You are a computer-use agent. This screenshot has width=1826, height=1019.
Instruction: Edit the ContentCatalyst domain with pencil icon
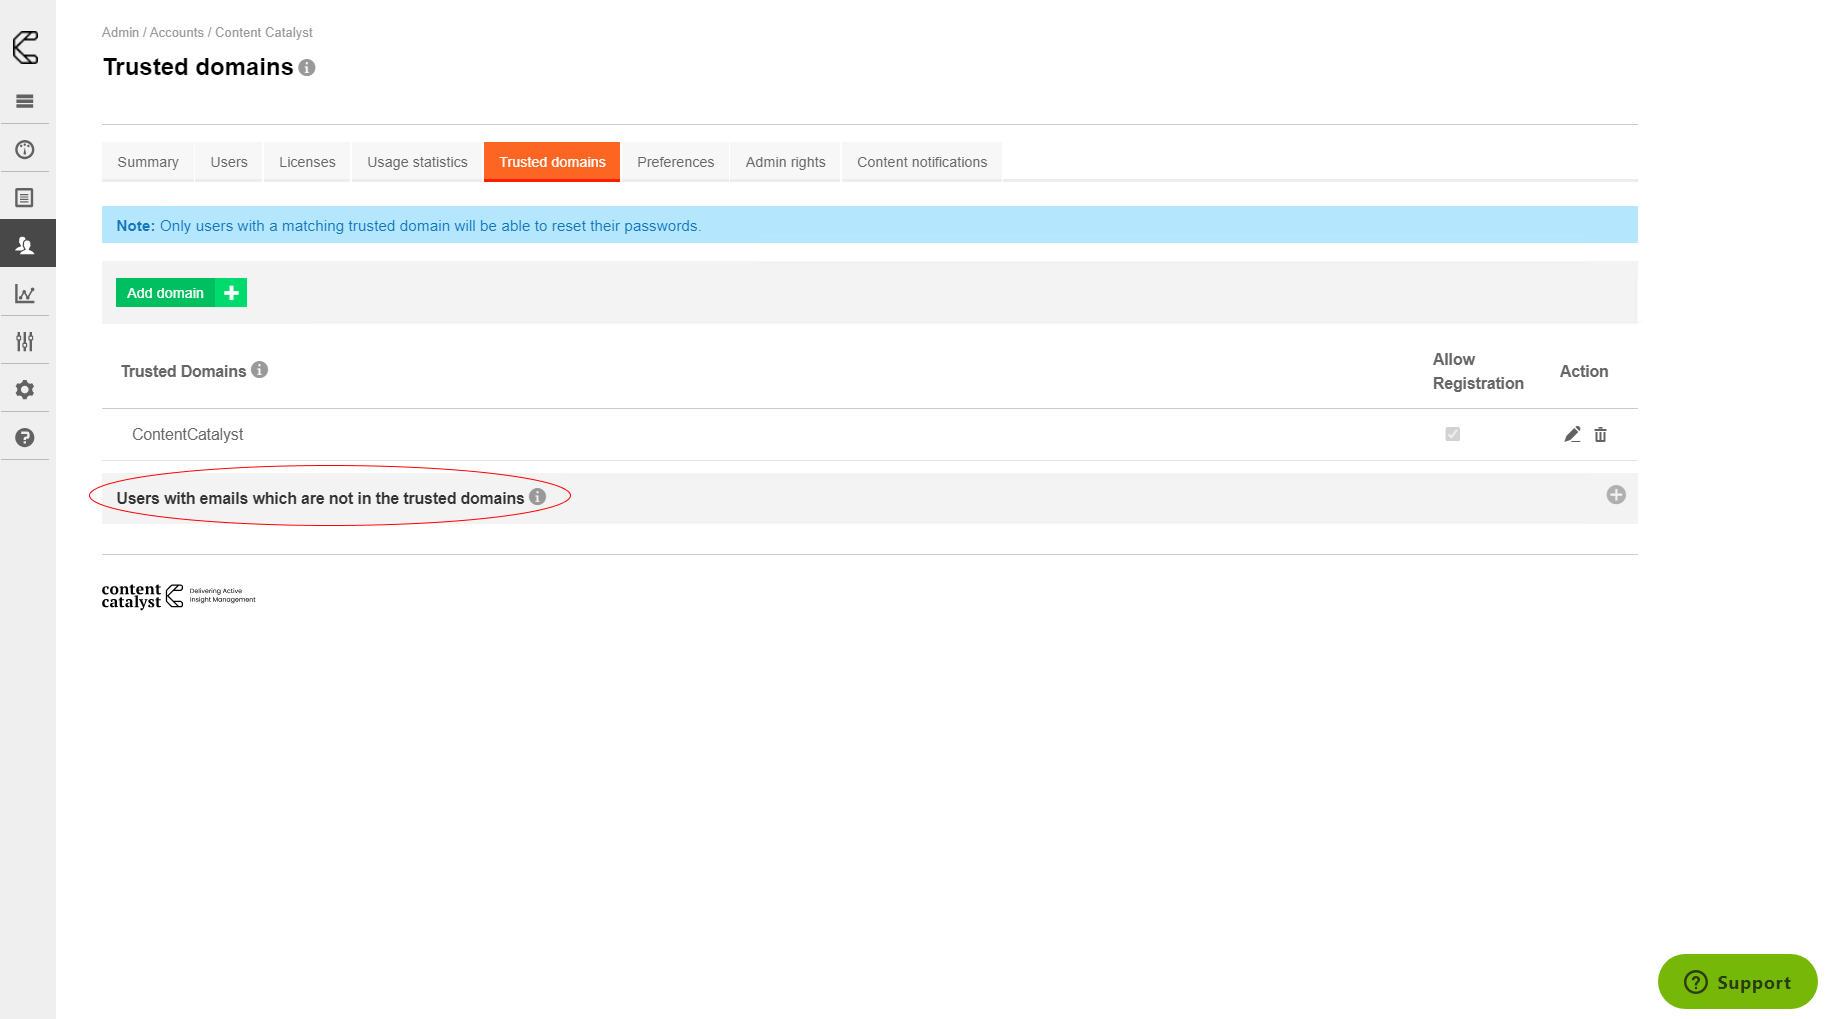click(x=1572, y=434)
